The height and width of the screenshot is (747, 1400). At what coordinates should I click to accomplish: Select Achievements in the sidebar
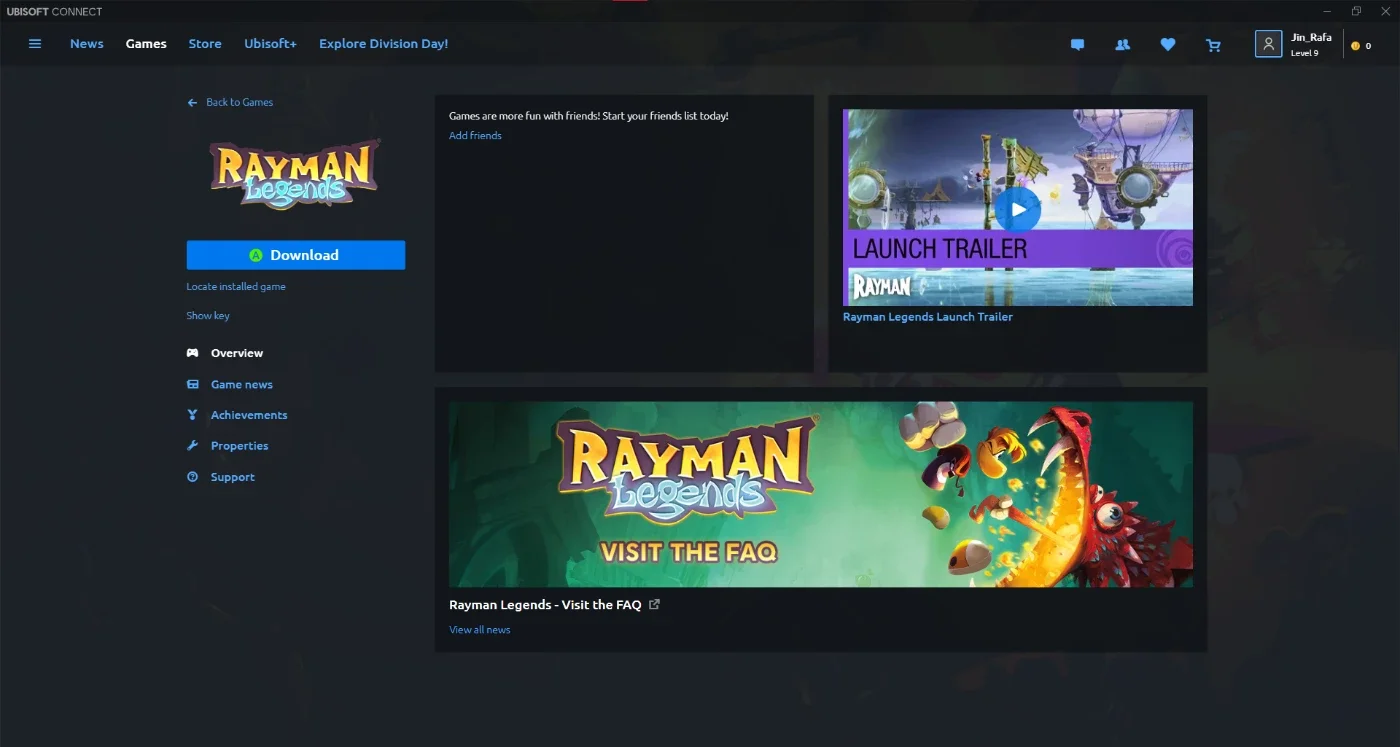coord(249,415)
